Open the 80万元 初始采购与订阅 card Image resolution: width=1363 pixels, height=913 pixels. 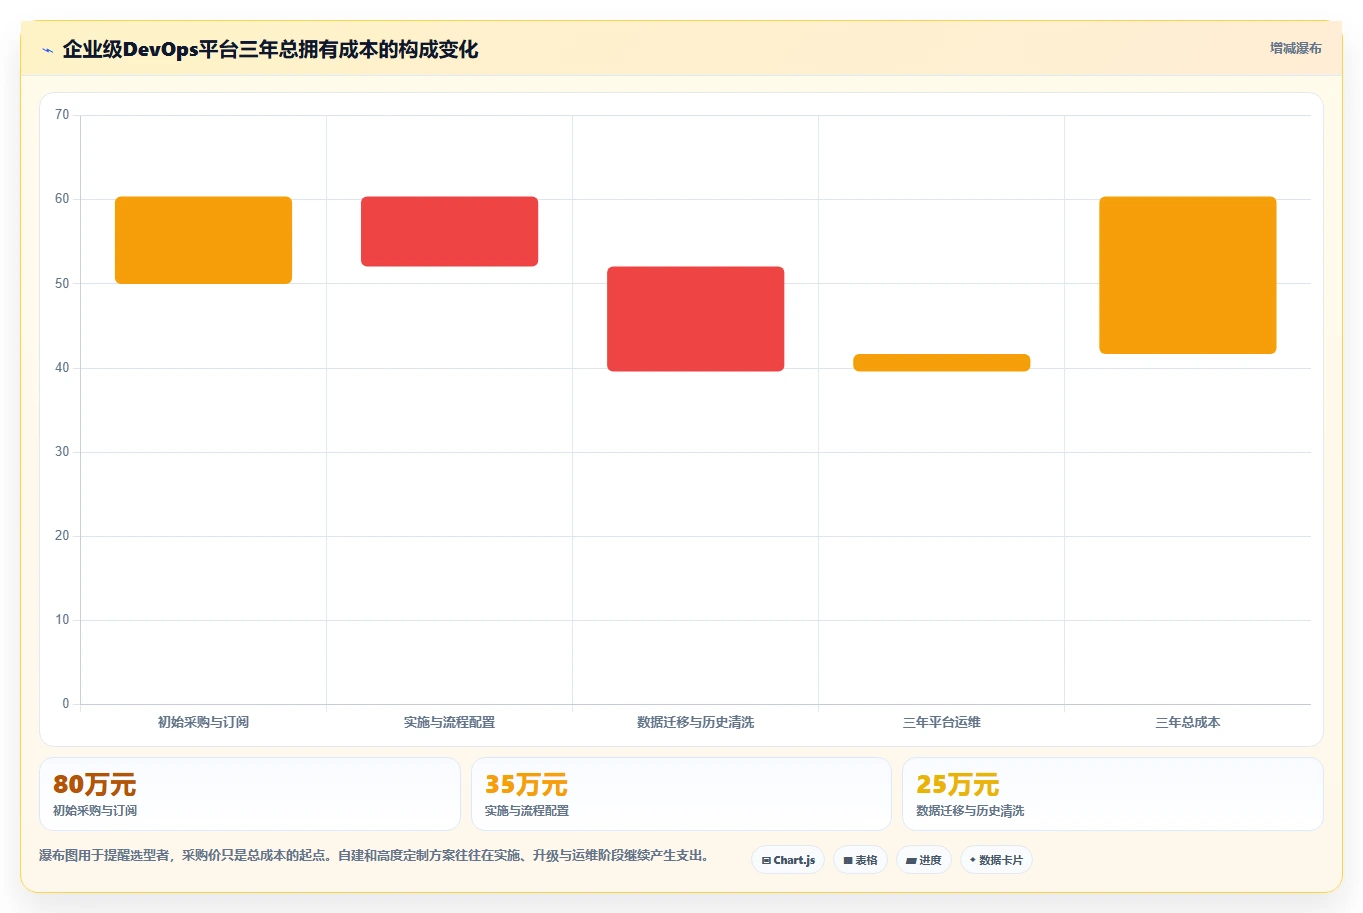click(249, 794)
